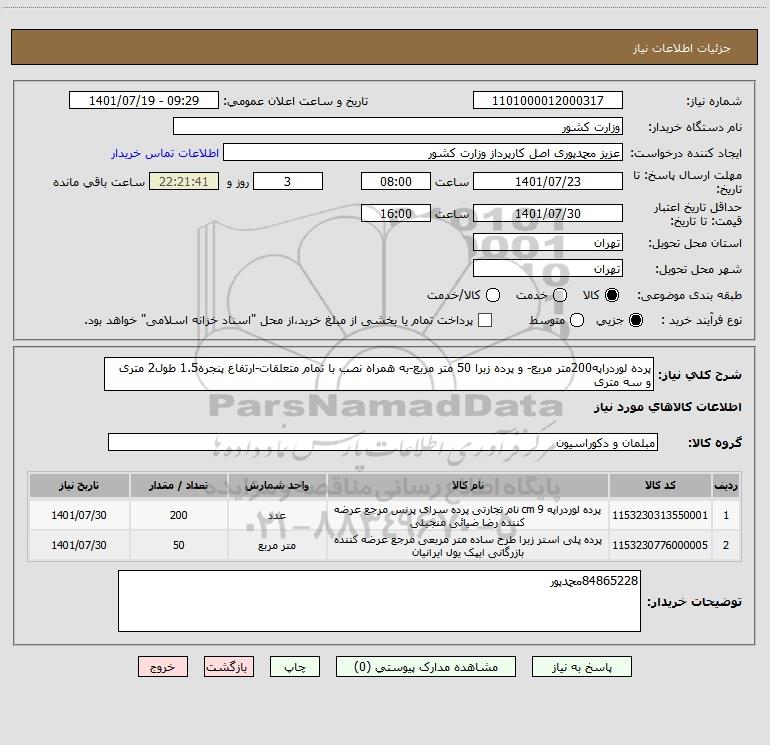Toggle the اسناد خزانه اسلامی payment checkbox

tap(485, 320)
